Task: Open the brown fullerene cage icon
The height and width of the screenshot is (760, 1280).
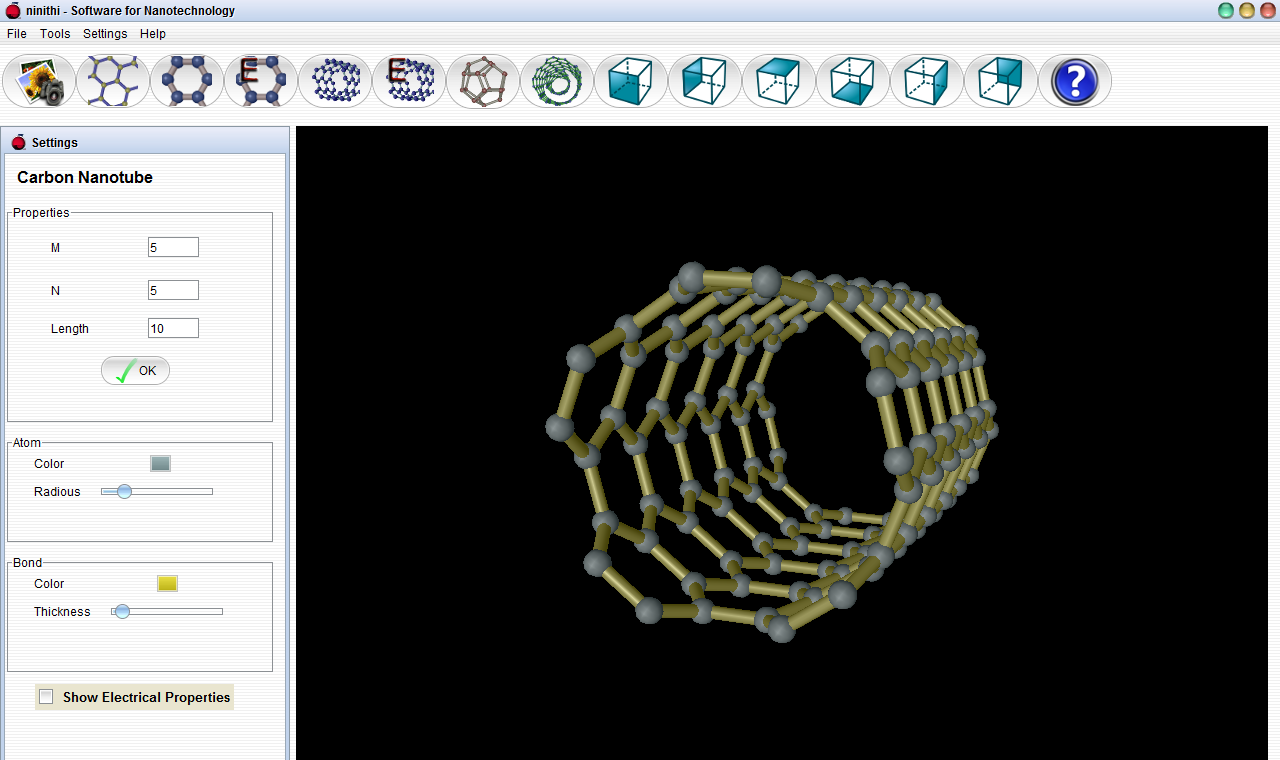Action: click(483, 81)
